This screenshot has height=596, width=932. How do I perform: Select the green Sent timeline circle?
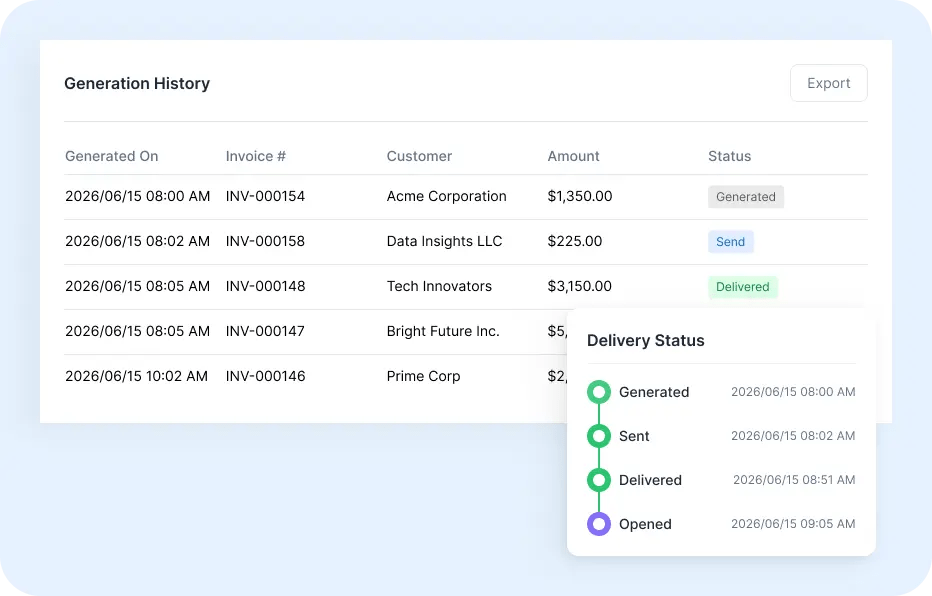599,436
